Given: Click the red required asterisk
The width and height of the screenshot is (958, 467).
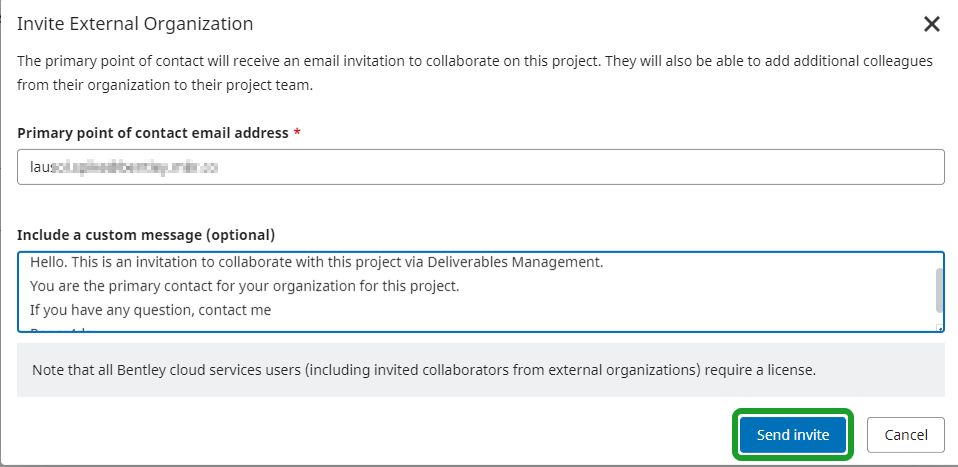Looking at the screenshot, I should pos(297,133).
